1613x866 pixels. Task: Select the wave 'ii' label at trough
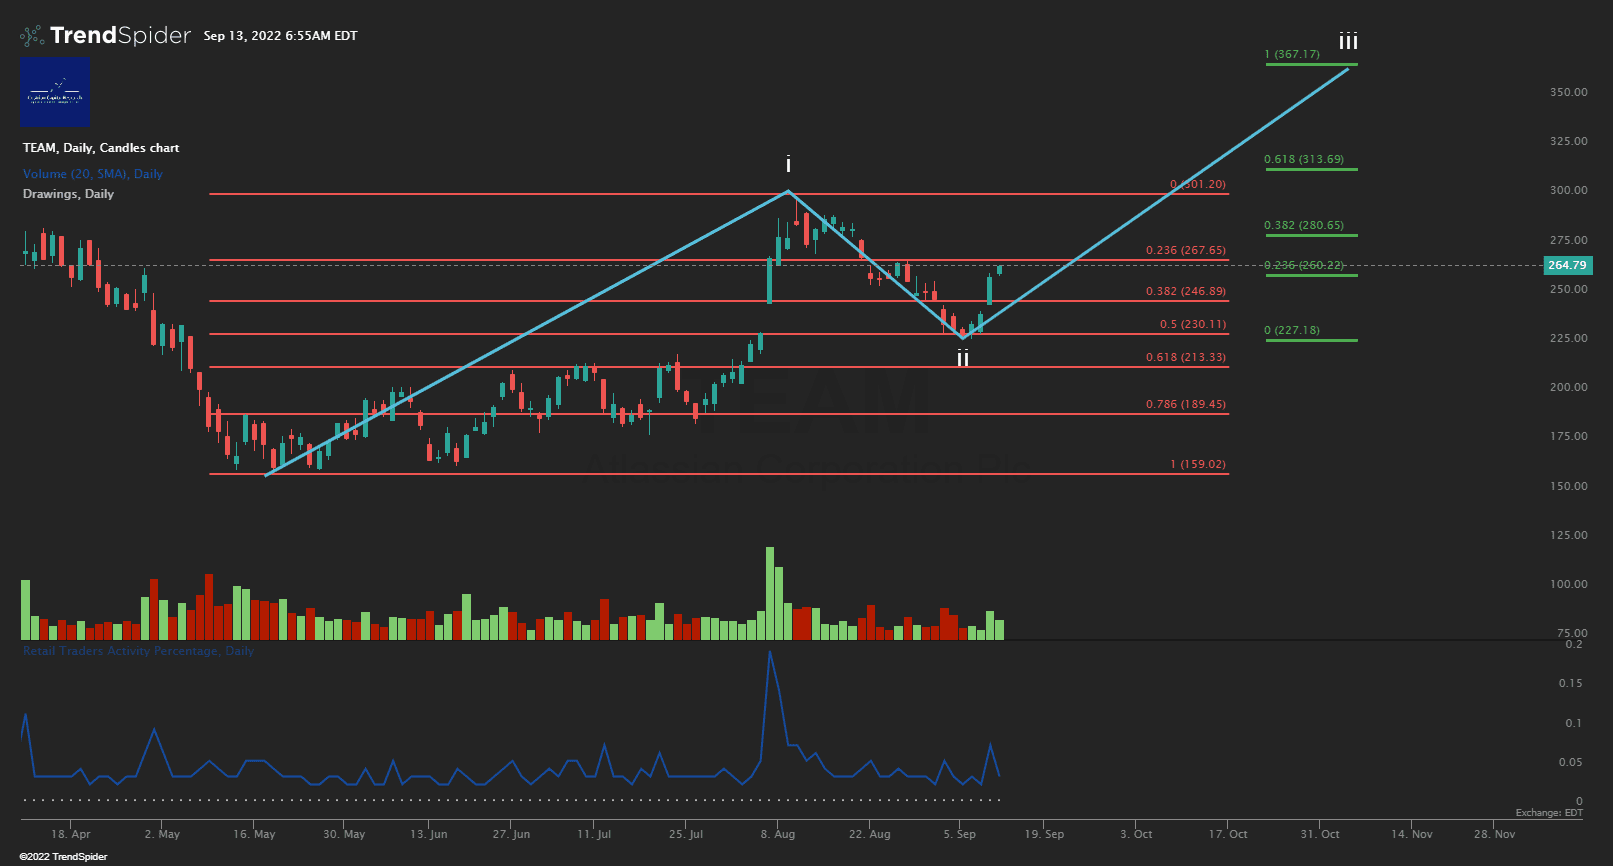[x=962, y=358]
